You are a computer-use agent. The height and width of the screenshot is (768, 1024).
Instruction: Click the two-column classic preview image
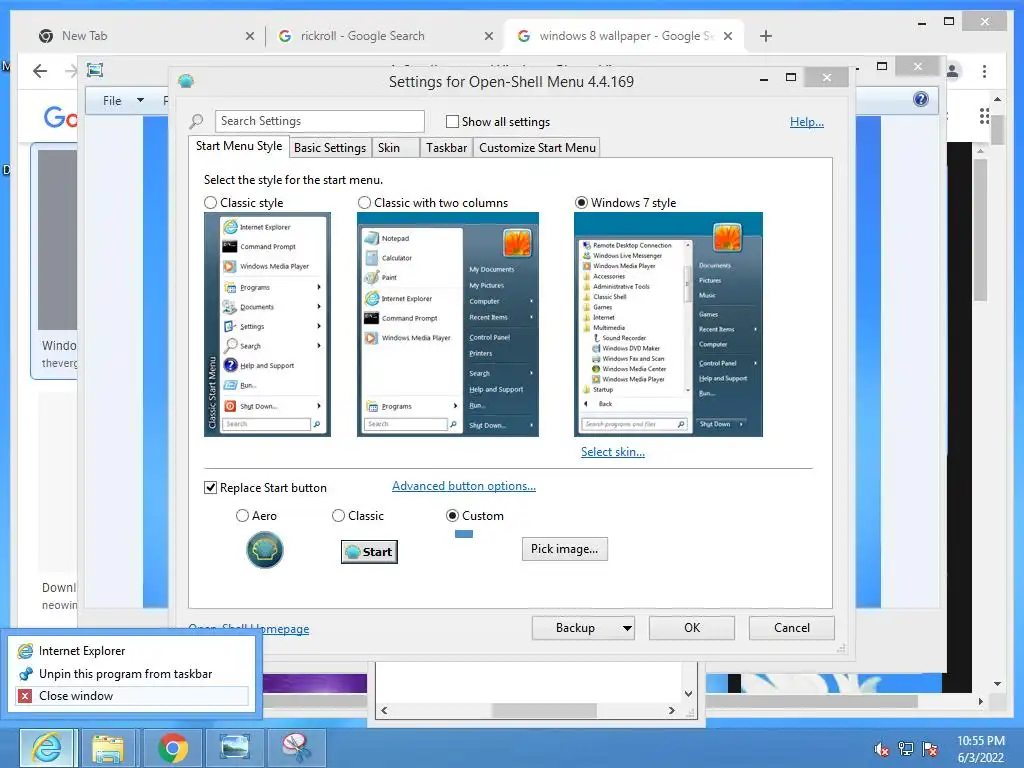coord(447,325)
